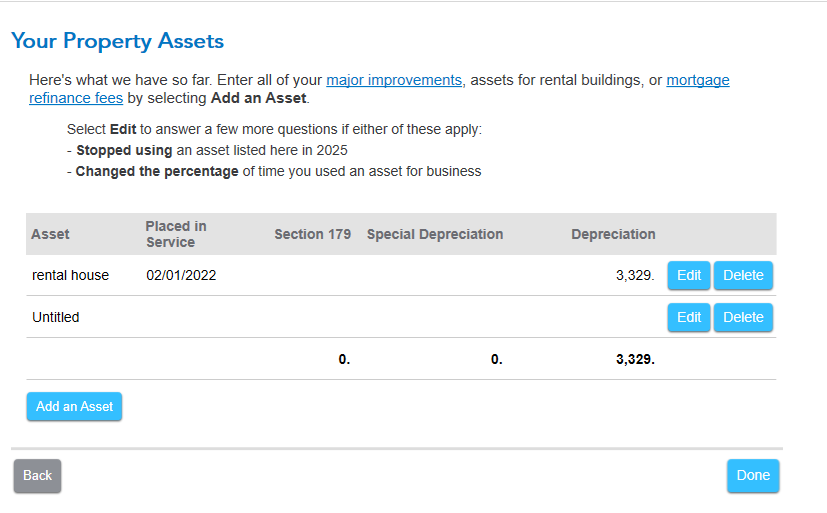Select the rental house asset name
The width and height of the screenshot is (827, 513).
(x=70, y=276)
